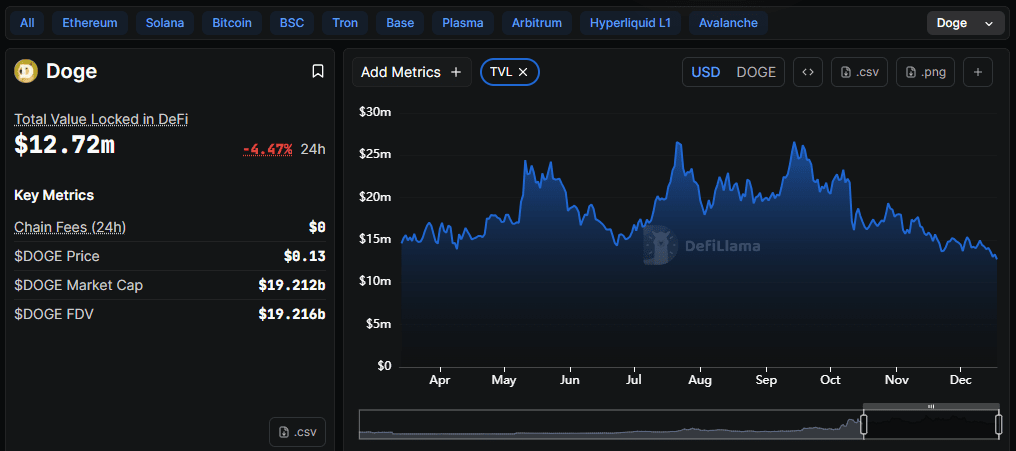Screen dimensions: 1016x451
Task: Open the Chain Fees (24h) metric
Action: (70, 227)
